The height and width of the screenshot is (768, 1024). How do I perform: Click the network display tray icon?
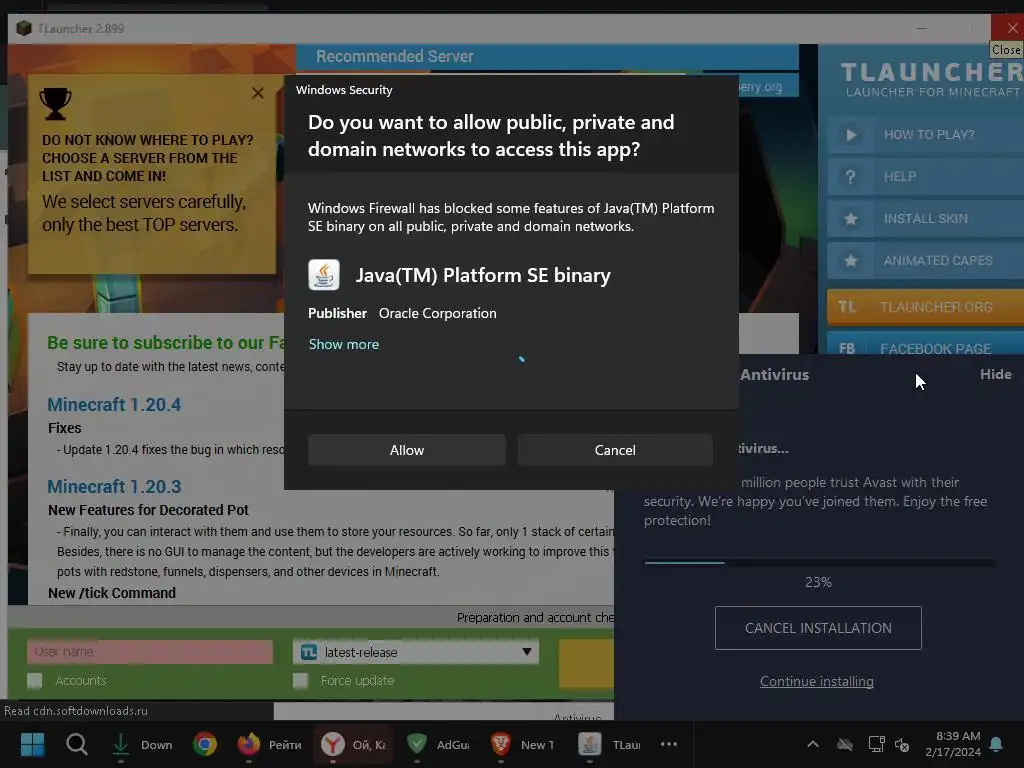coord(876,744)
